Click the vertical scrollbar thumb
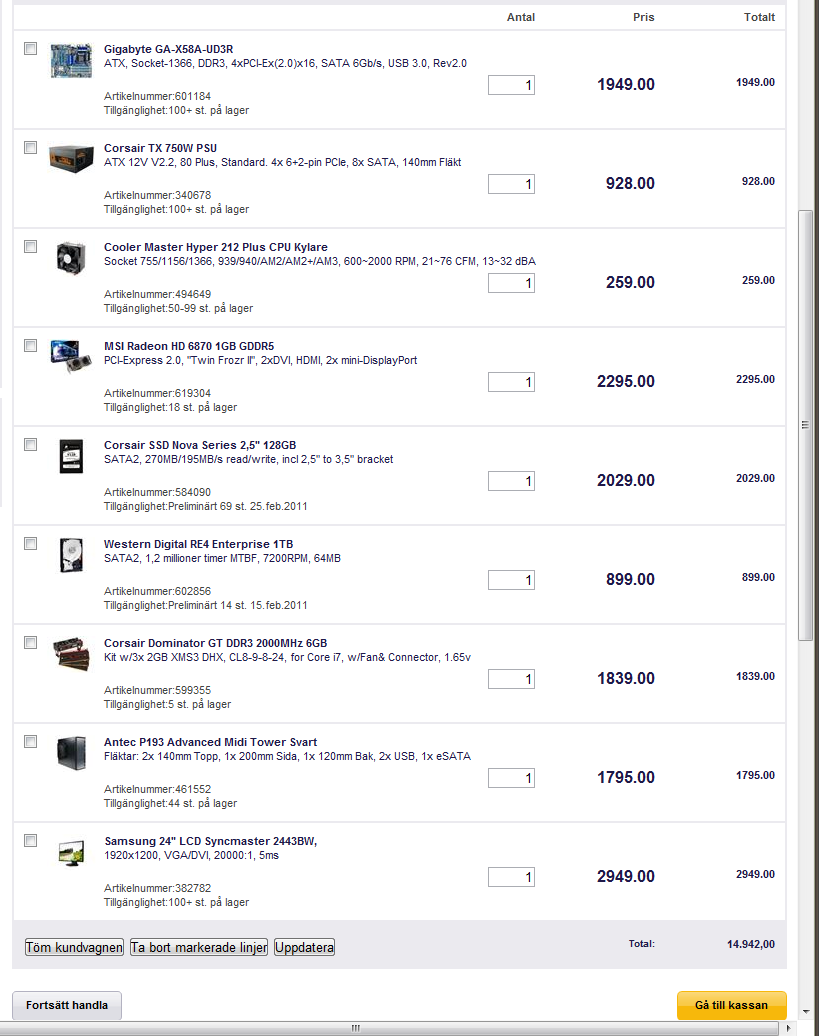 coord(805,425)
